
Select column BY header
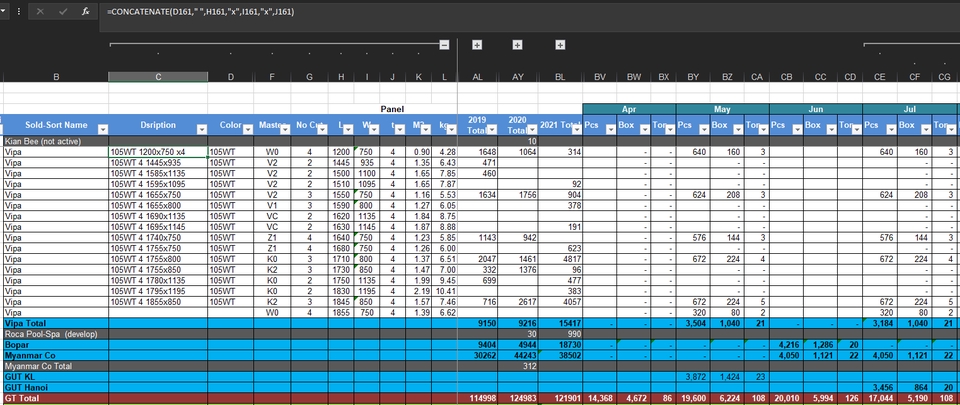click(x=693, y=76)
